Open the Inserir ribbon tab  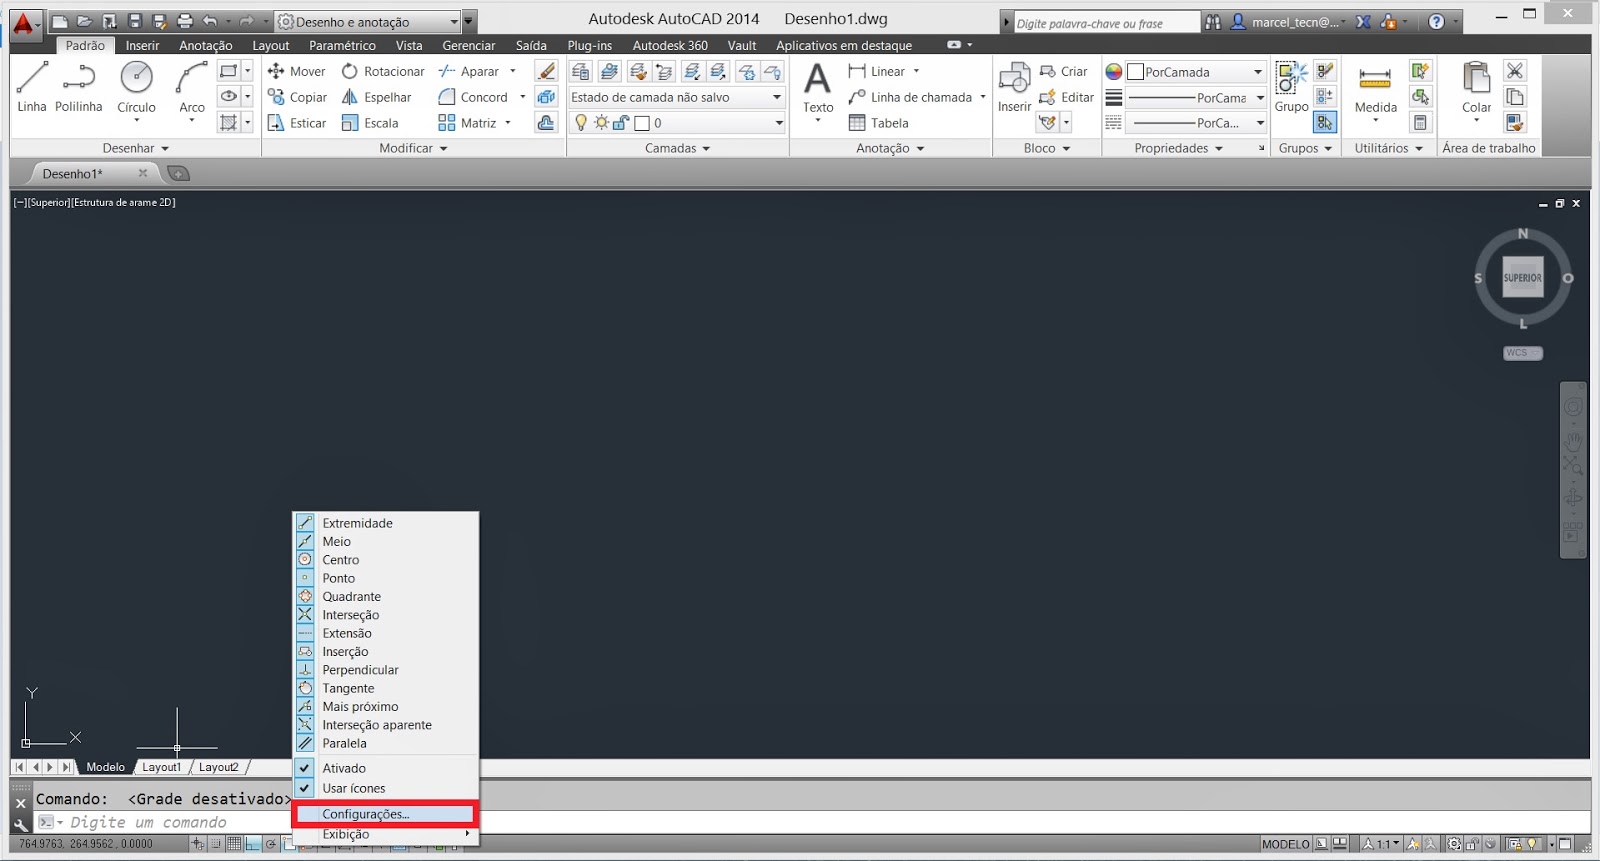click(x=142, y=45)
